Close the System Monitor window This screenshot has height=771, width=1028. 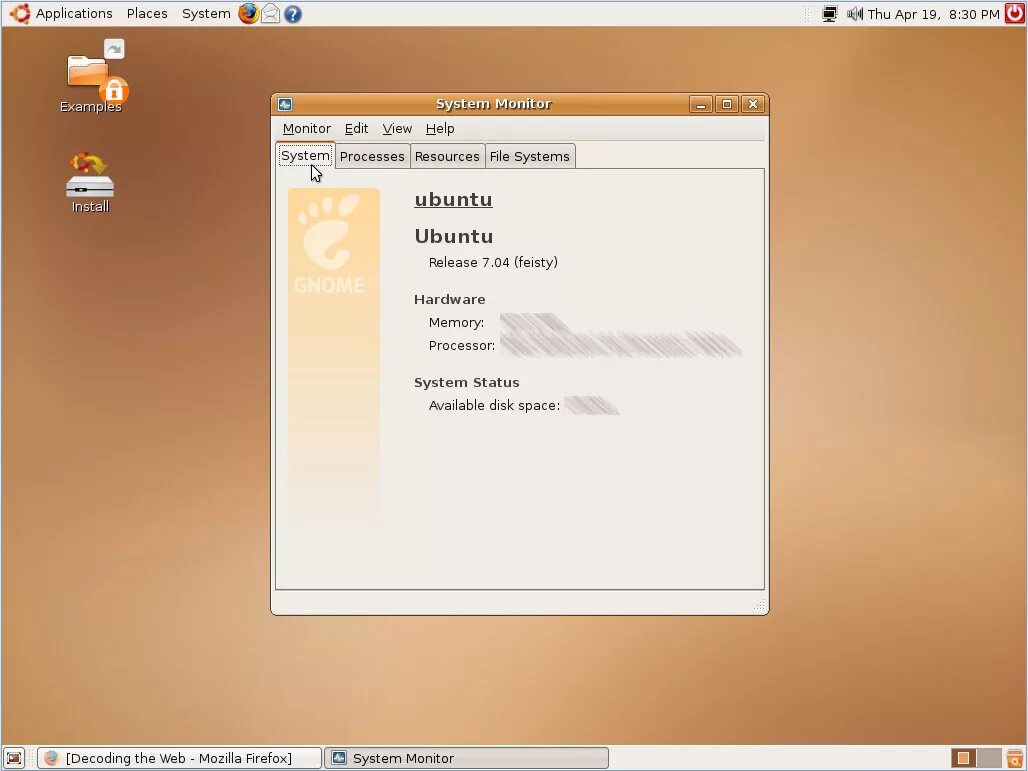click(x=753, y=104)
